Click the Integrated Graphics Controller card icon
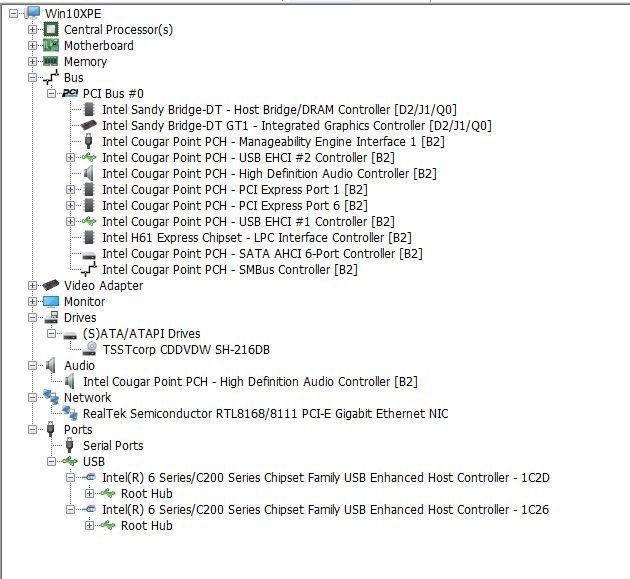 [88, 125]
